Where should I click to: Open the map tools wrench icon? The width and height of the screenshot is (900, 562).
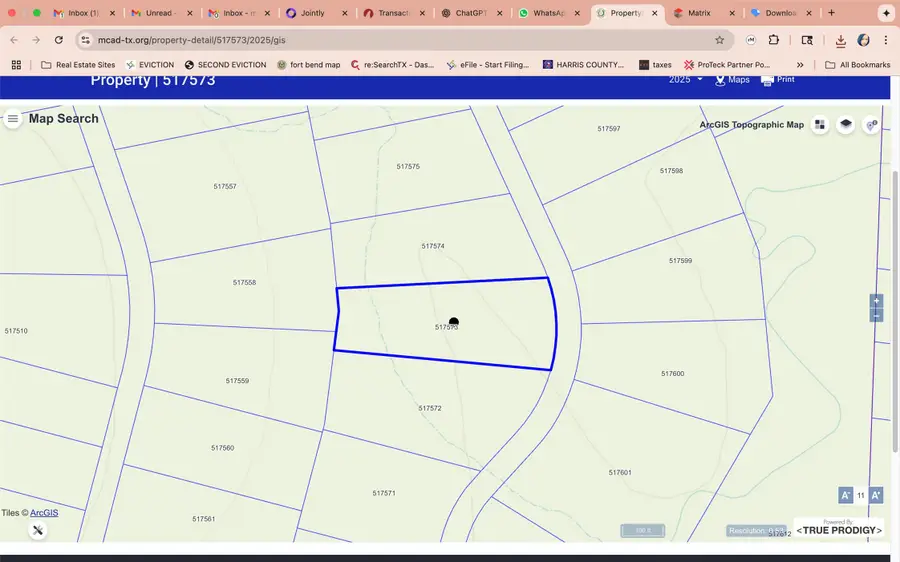coord(38,530)
